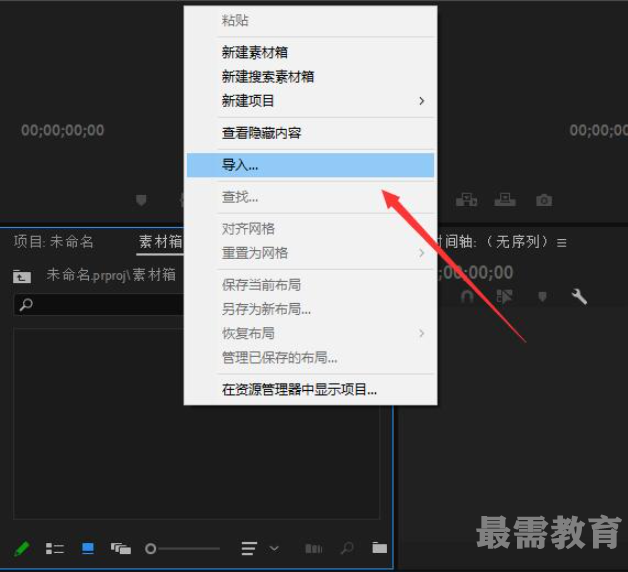Click 在资源管理器中显示项目...
Viewport: 628px width, 572px height.
tap(299, 389)
